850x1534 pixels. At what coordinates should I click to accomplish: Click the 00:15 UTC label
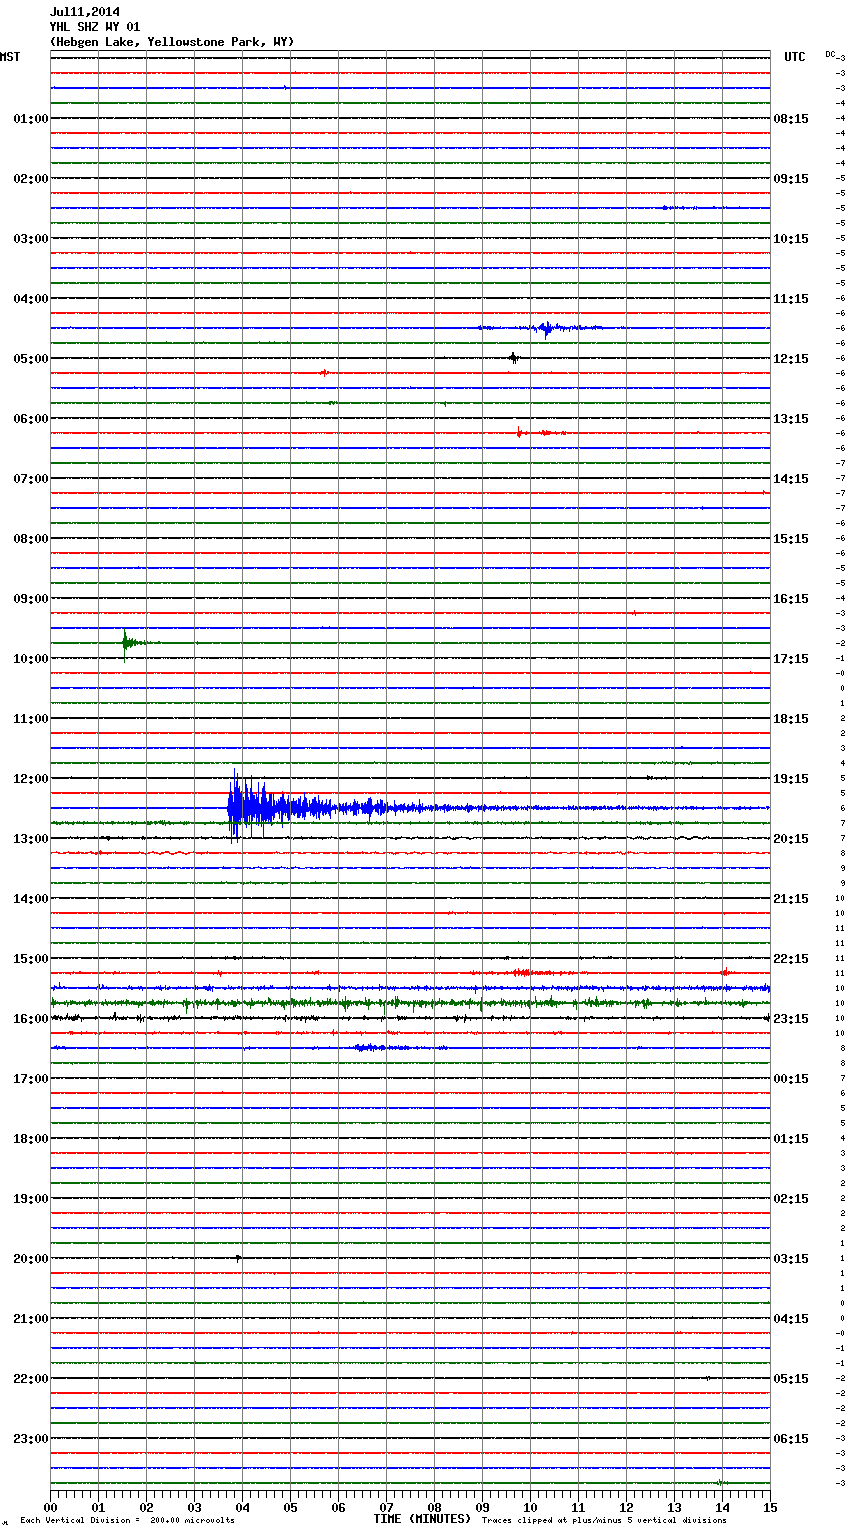pyautogui.click(x=791, y=1079)
